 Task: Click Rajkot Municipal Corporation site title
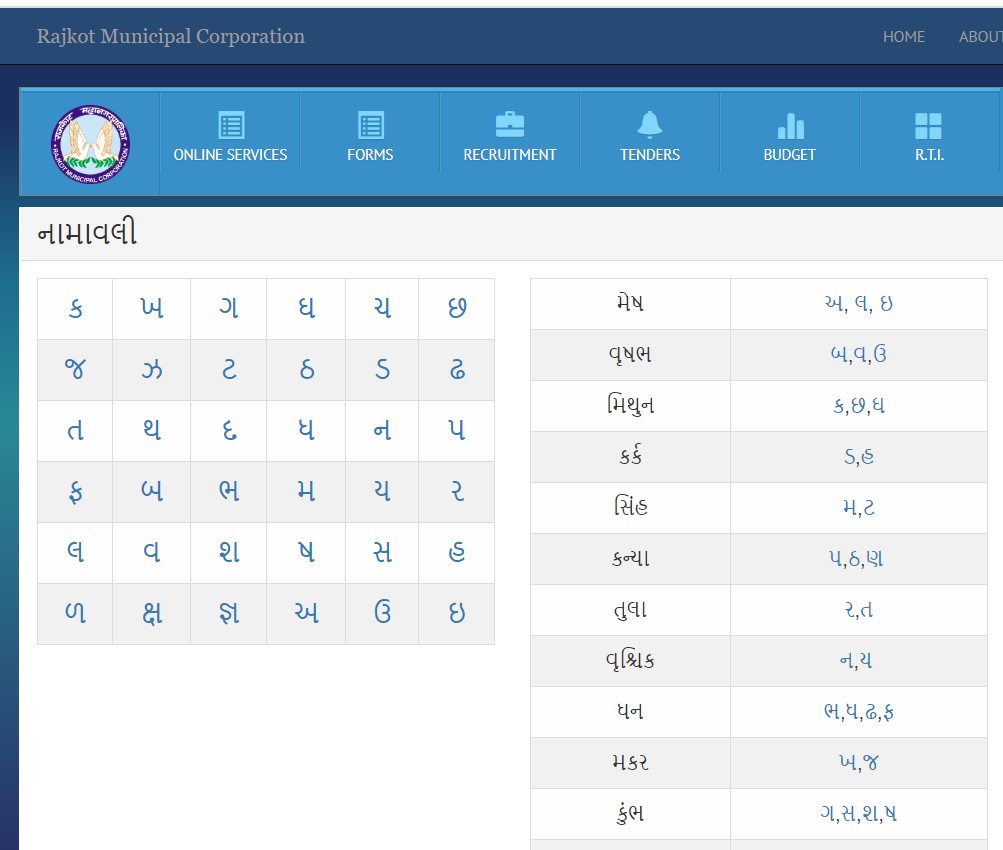(171, 36)
